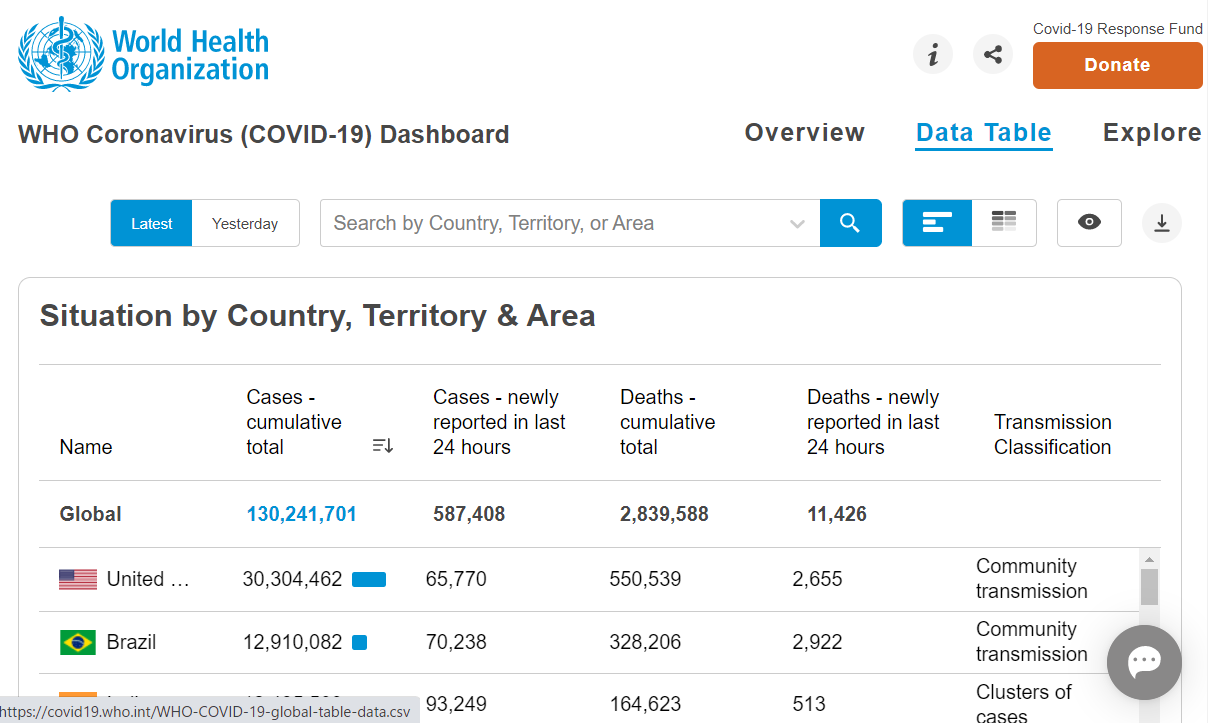1208x723 pixels.
Task: Click the Covid-19 Response Fund label
Action: 1118,29
